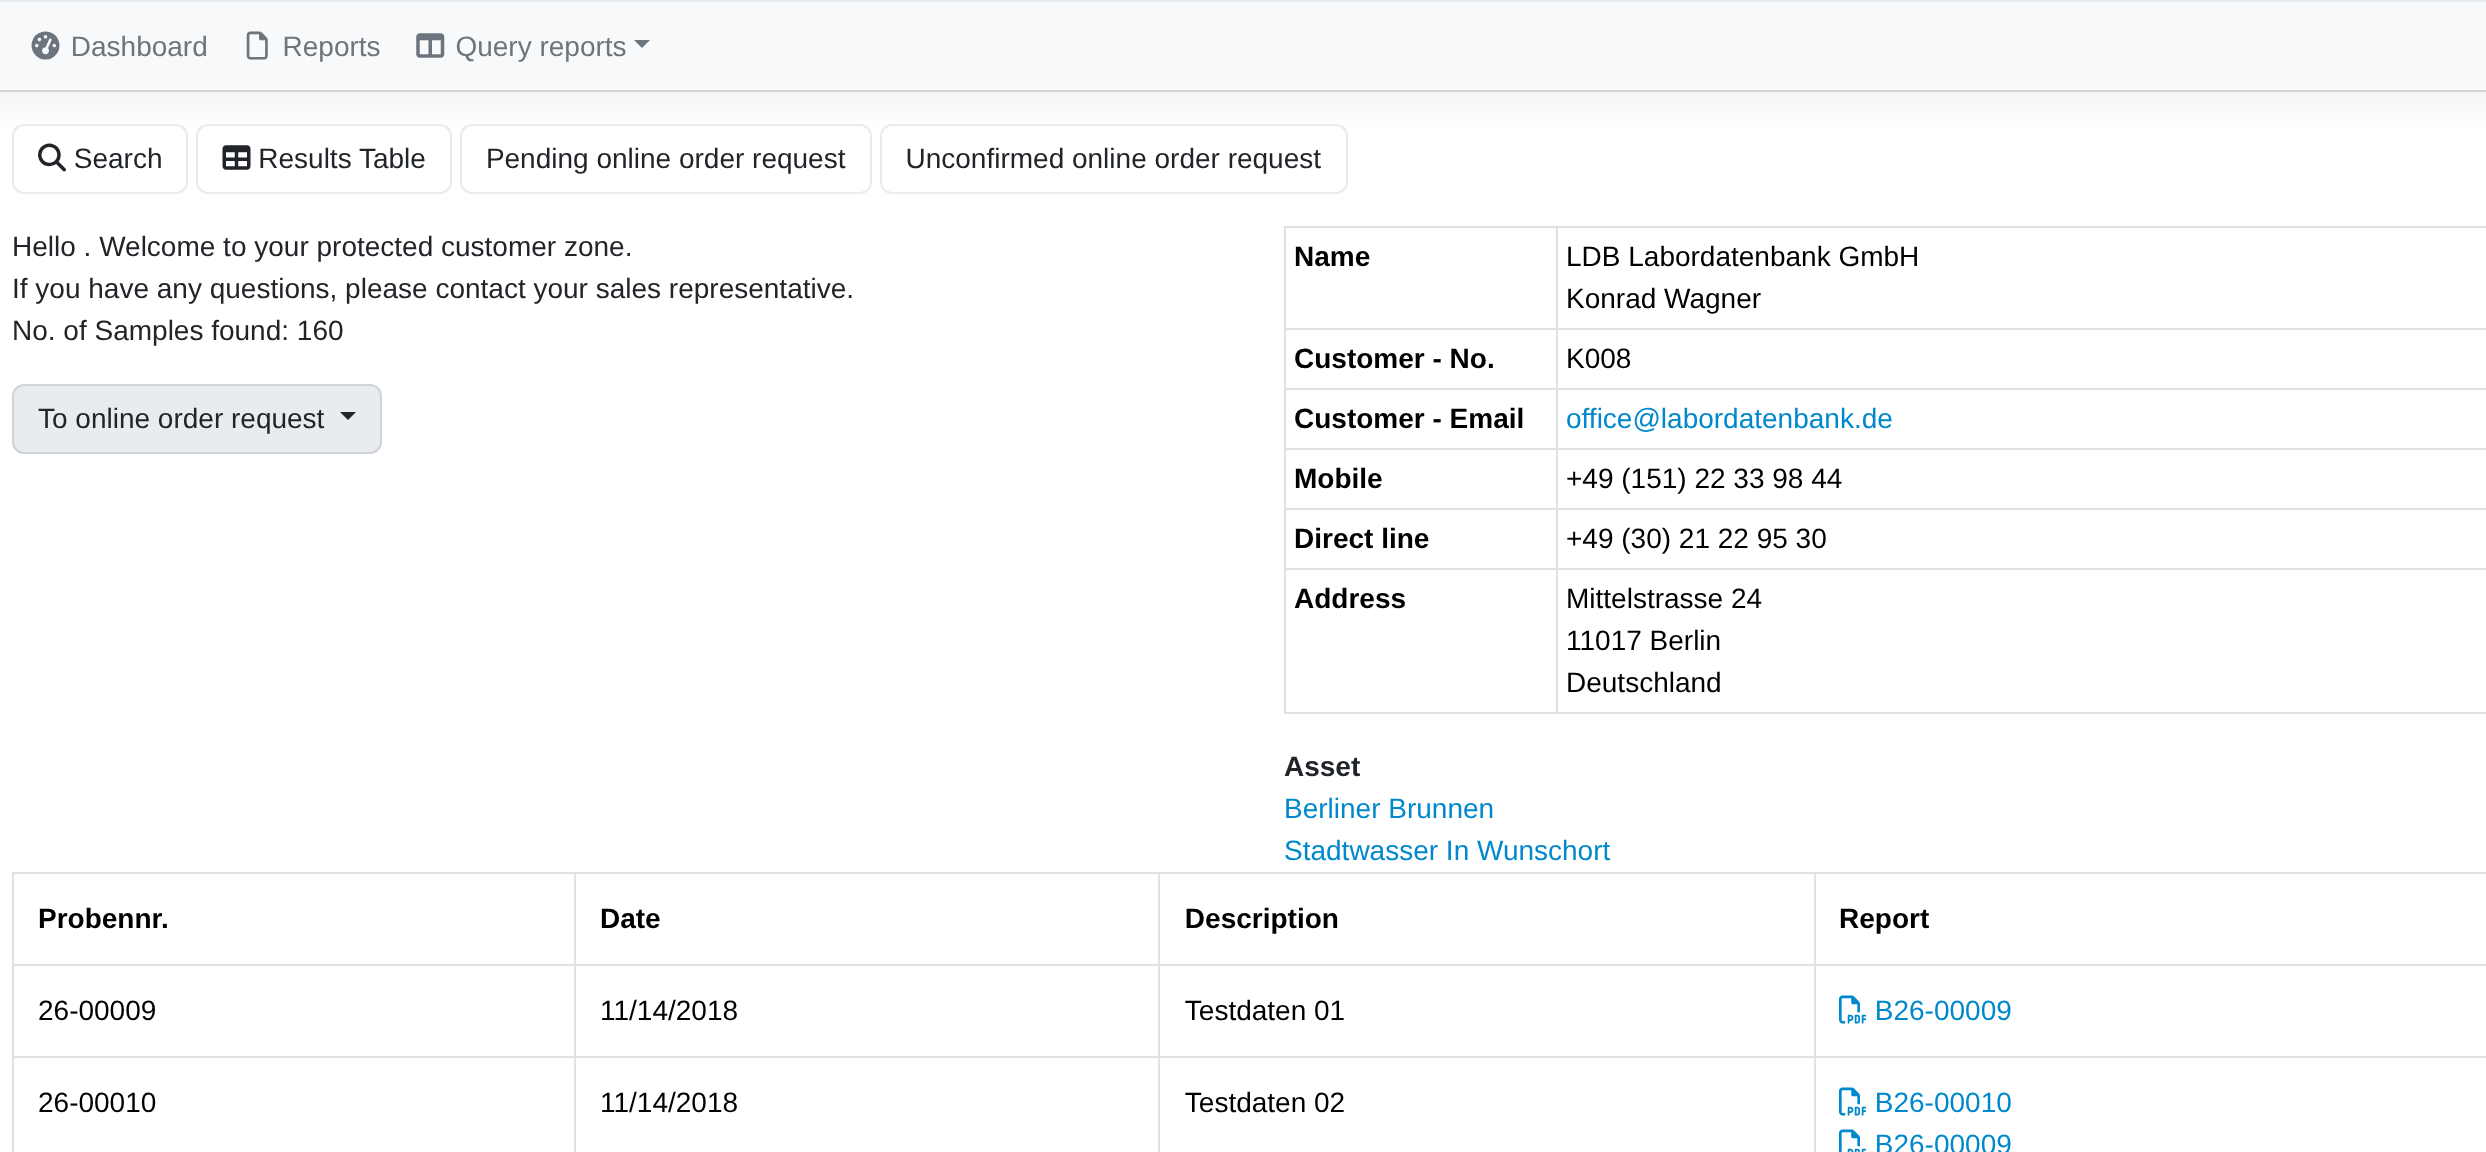
Task: Open the To online order request dropdown
Action: coord(197,419)
